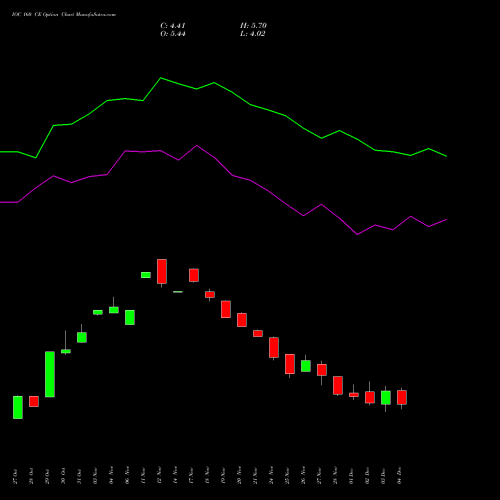Select the 20 Nov date label
This screenshot has width=500, height=500.
click(239, 476)
